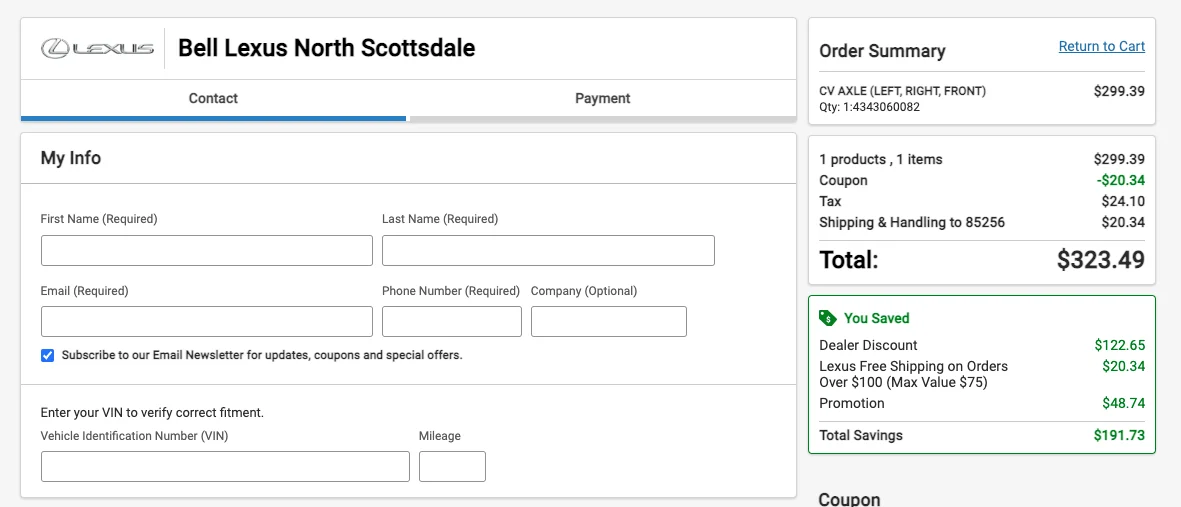Click the Promotion $48.74 amount

click(x=1124, y=404)
